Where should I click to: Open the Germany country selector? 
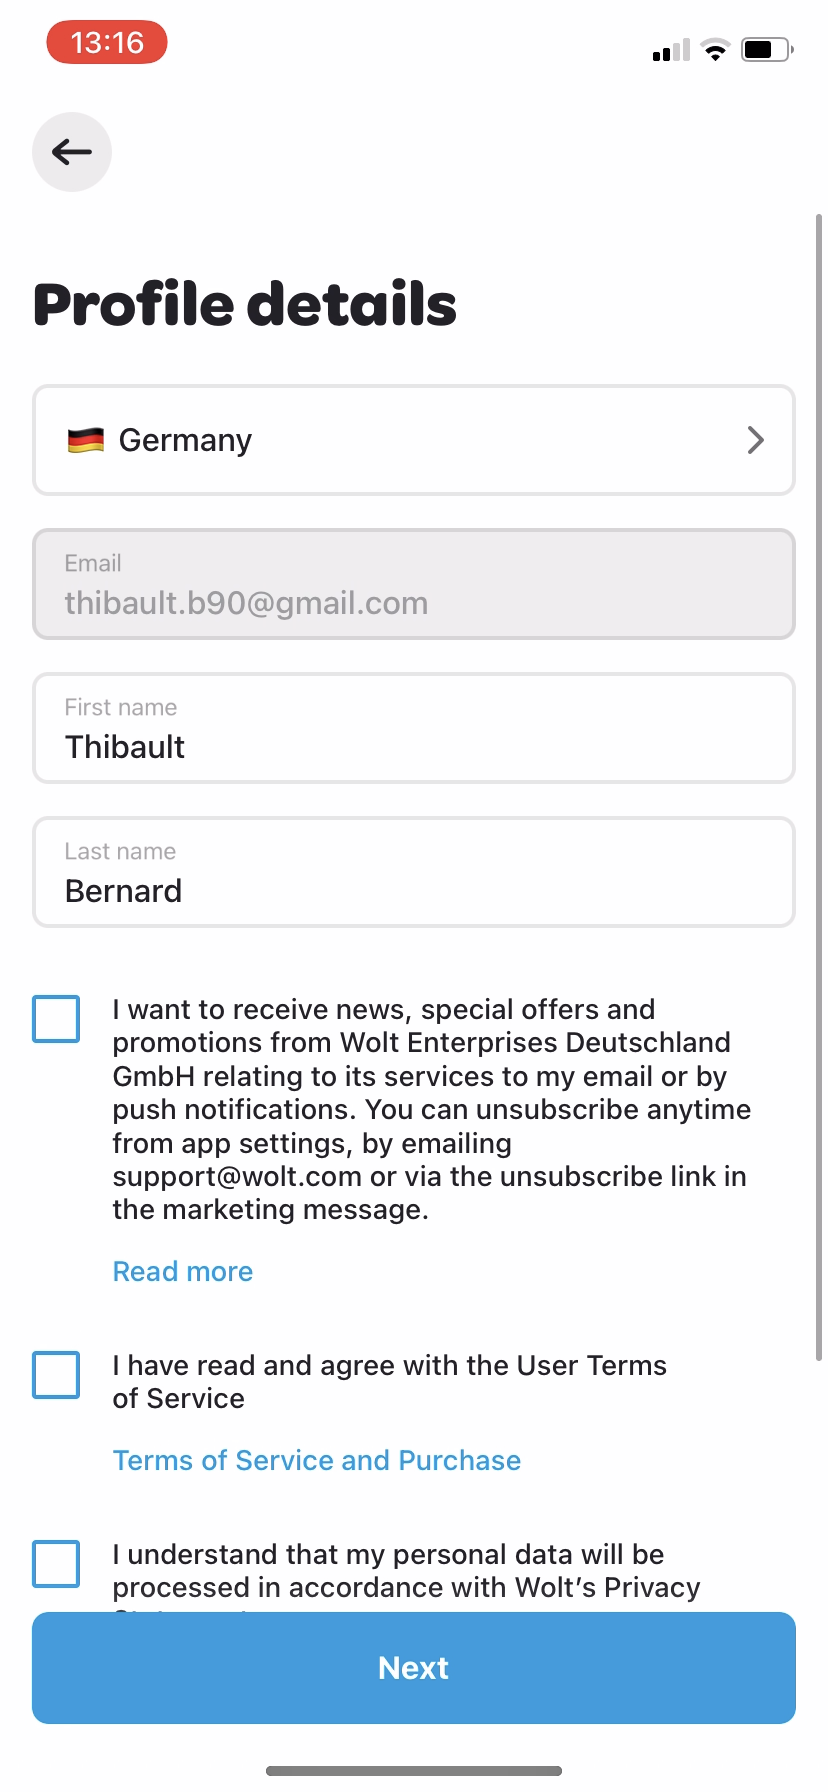(414, 440)
